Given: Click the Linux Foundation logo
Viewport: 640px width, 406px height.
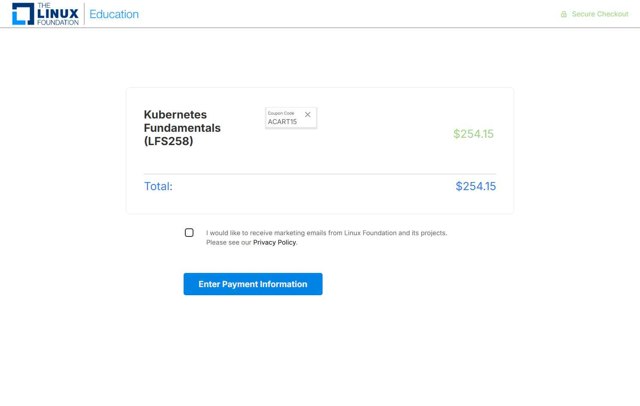Looking at the screenshot, I should (x=45, y=14).
